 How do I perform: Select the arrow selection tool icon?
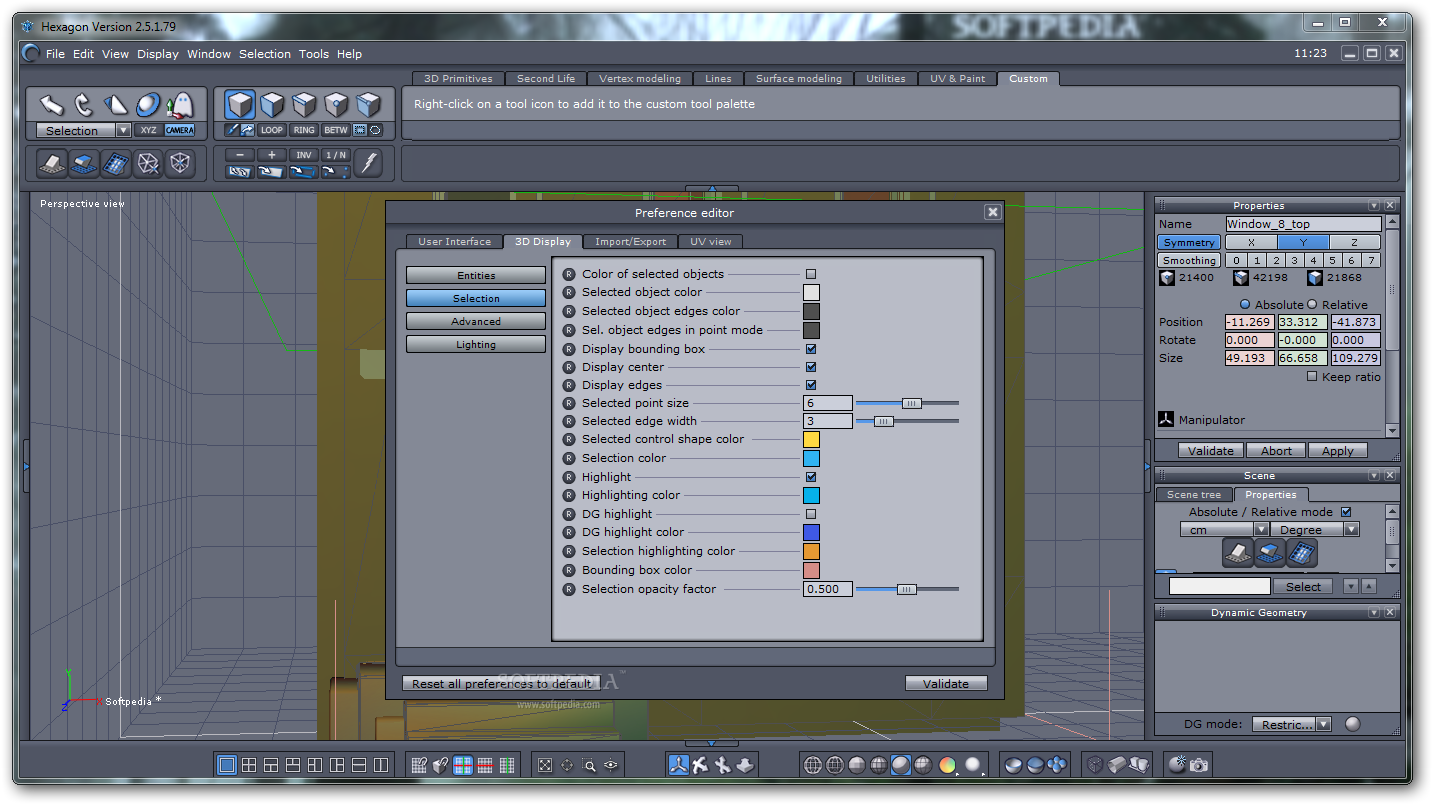point(51,104)
